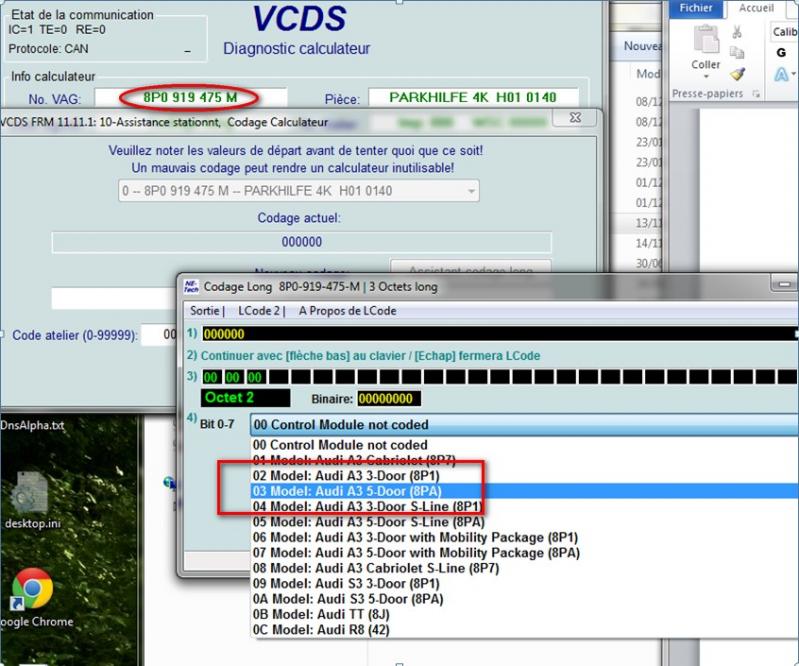799x666 pixels.
Task: Click the LCode 2 menu item
Action: tap(259, 311)
